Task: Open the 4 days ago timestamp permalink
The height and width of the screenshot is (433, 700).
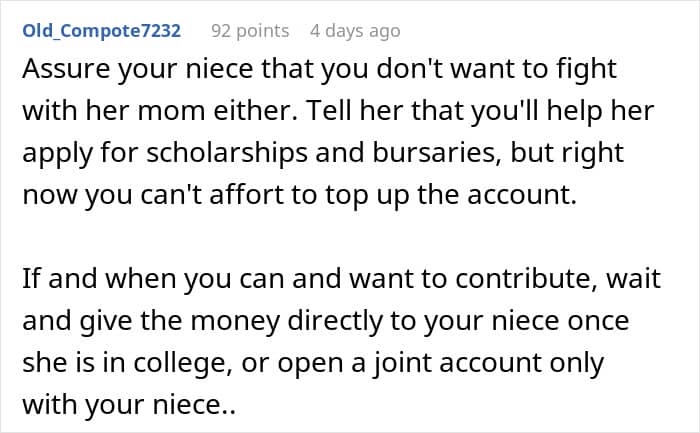Action: pyautogui.click(x=355, y=31)
